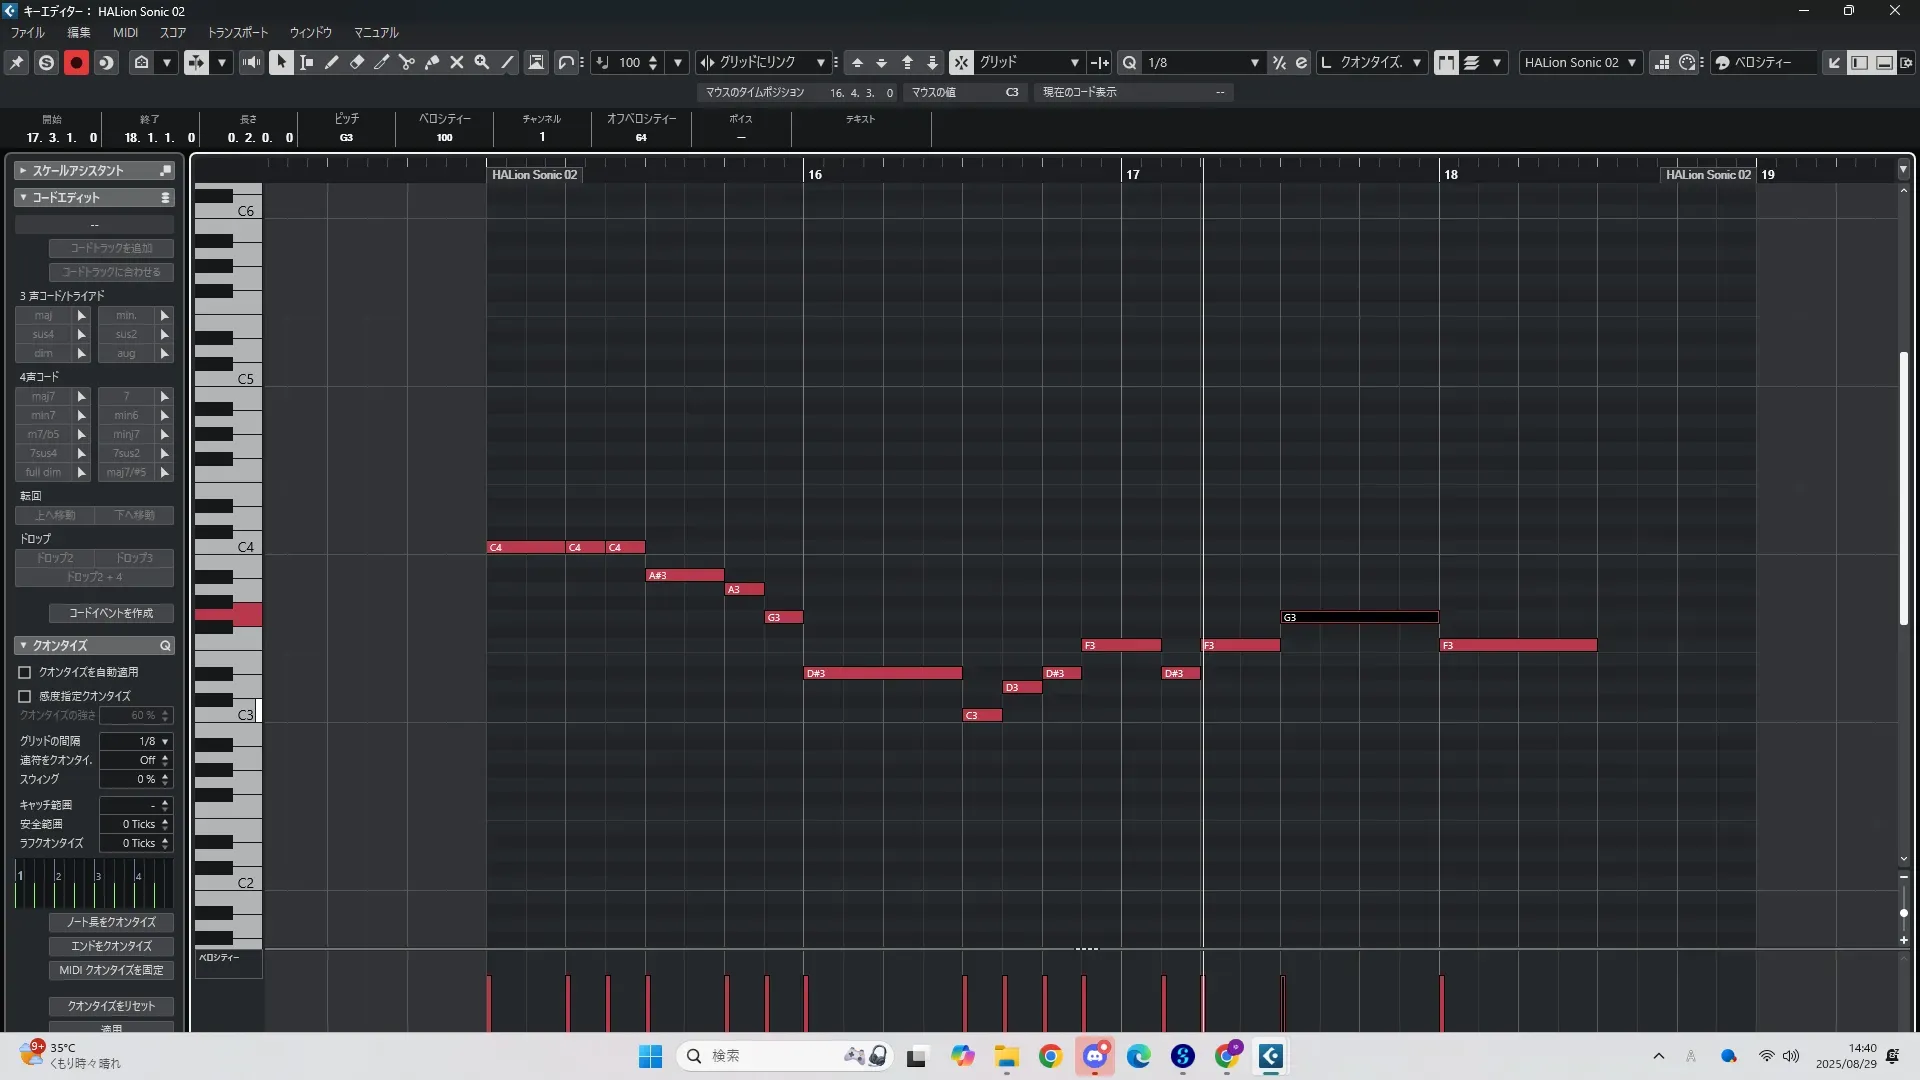The height and width of the screenshot is (1080, 1920).
Task: Select the Draw pencil tool
Action: point(332,62)
